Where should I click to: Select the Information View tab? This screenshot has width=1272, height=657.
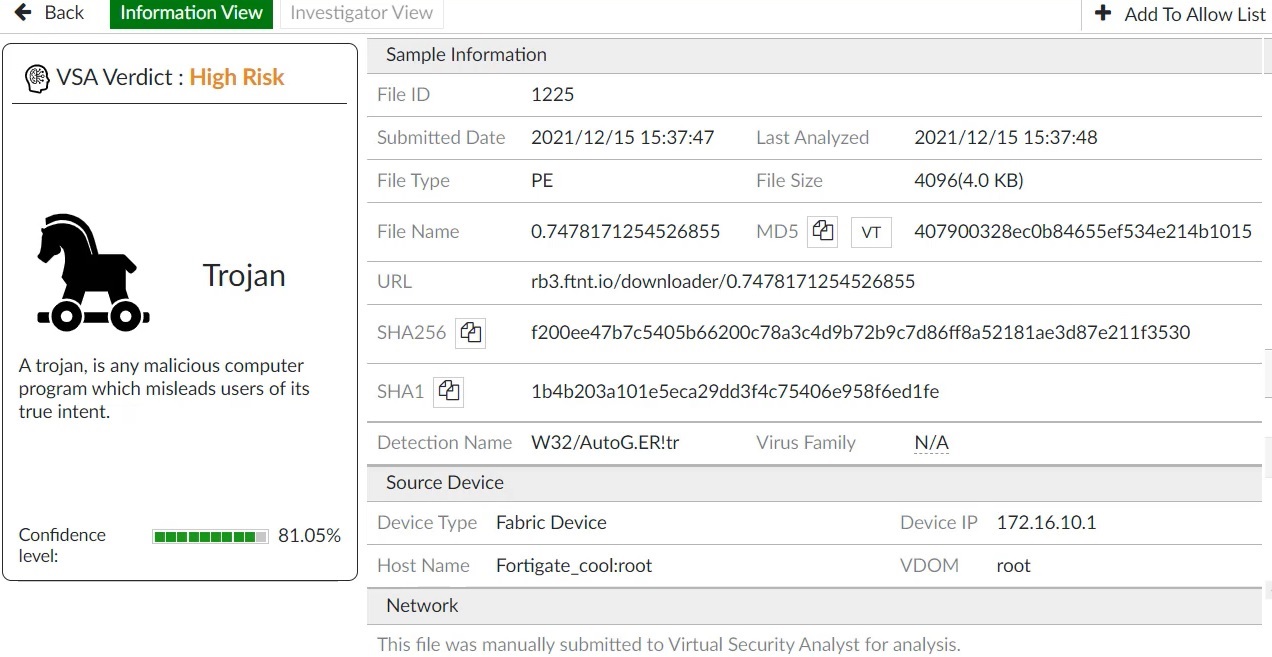click(x=191, y=13)
